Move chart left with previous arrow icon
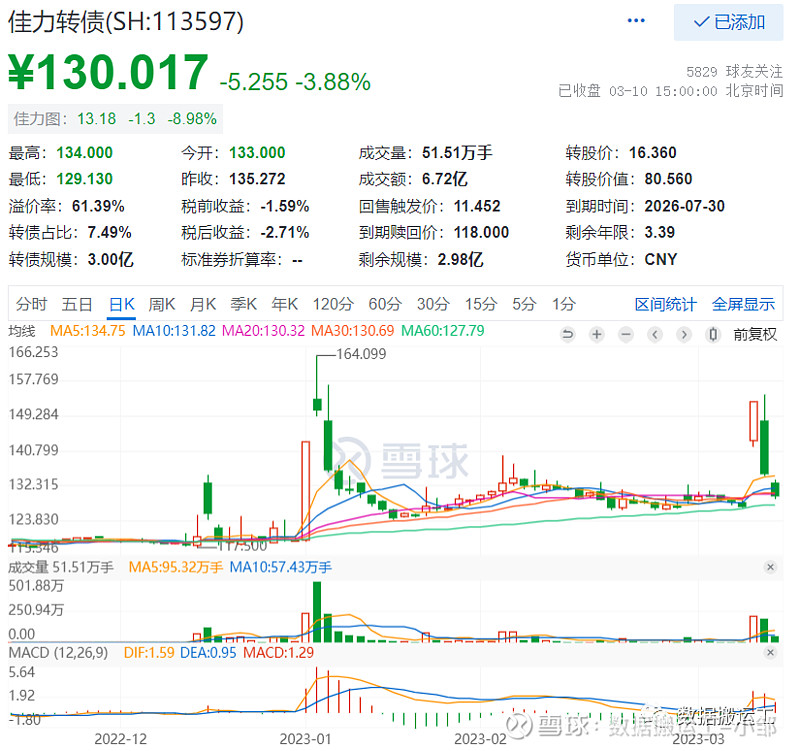The image size is (800, 751). 655,335
